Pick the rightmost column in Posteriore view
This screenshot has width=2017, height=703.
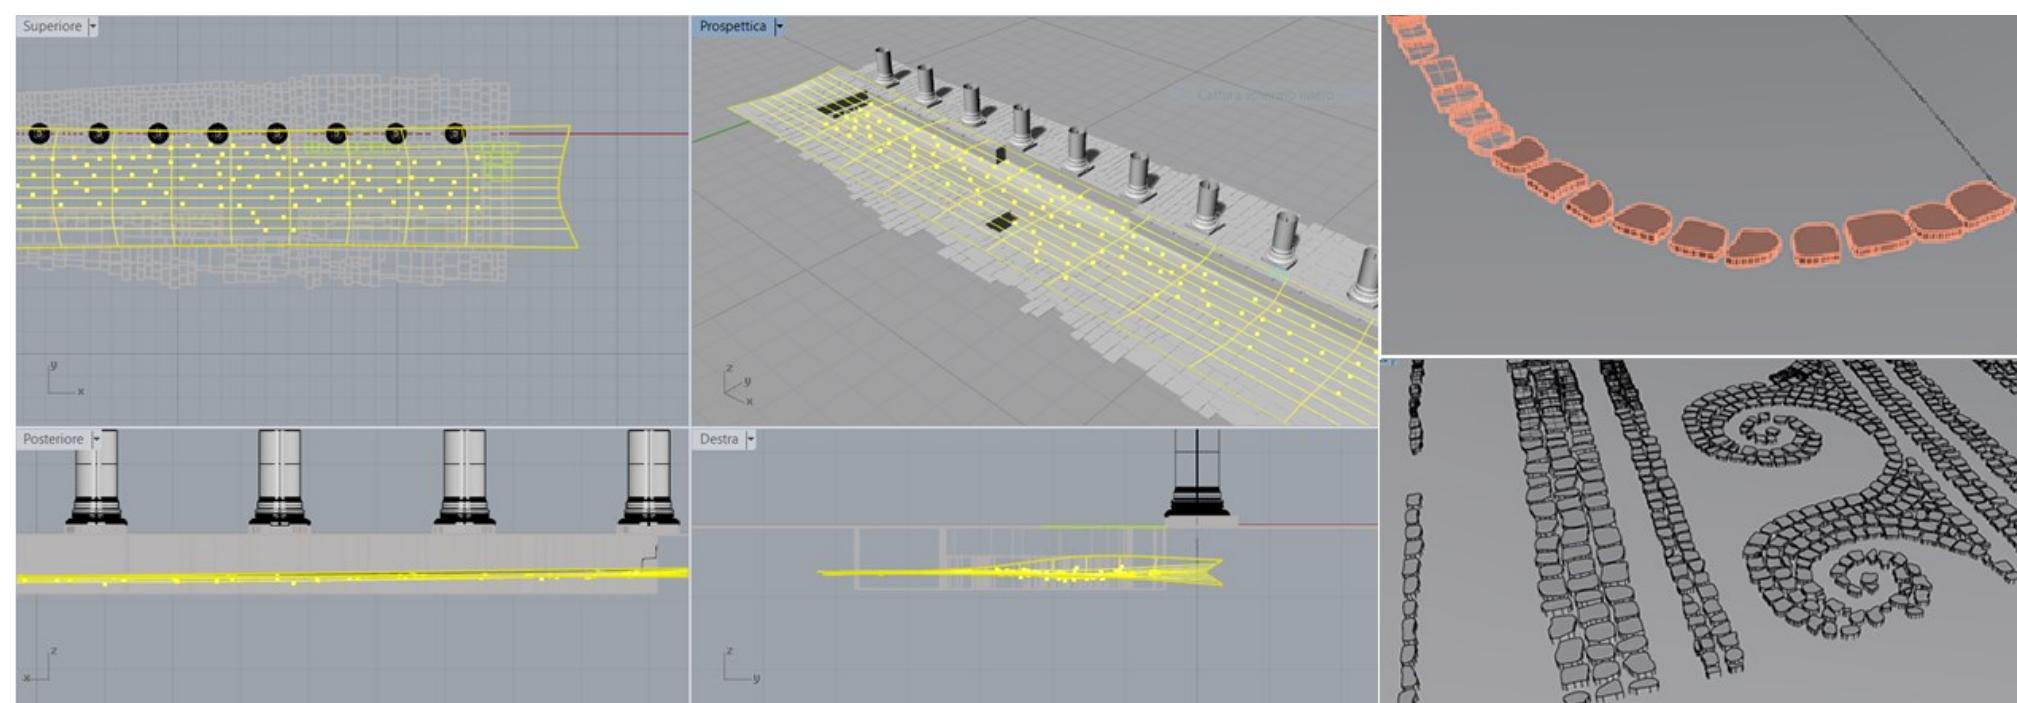pos(648,478)
